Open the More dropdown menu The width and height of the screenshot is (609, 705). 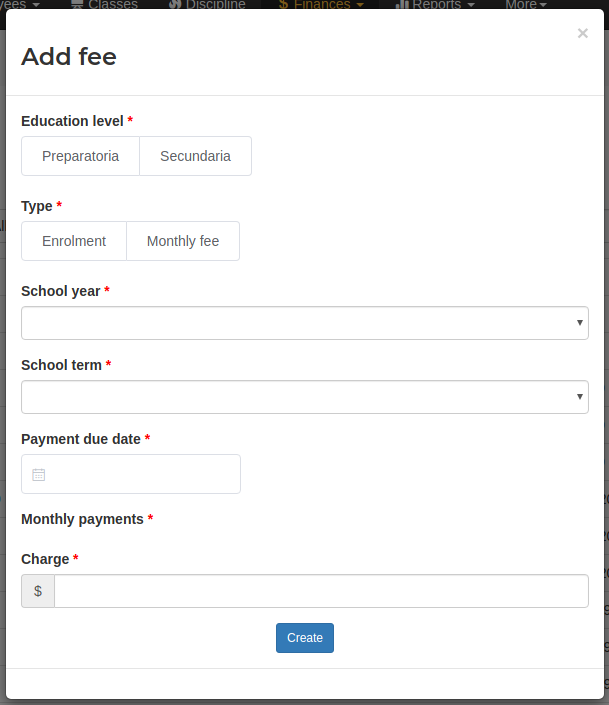[x=525, y=4]
